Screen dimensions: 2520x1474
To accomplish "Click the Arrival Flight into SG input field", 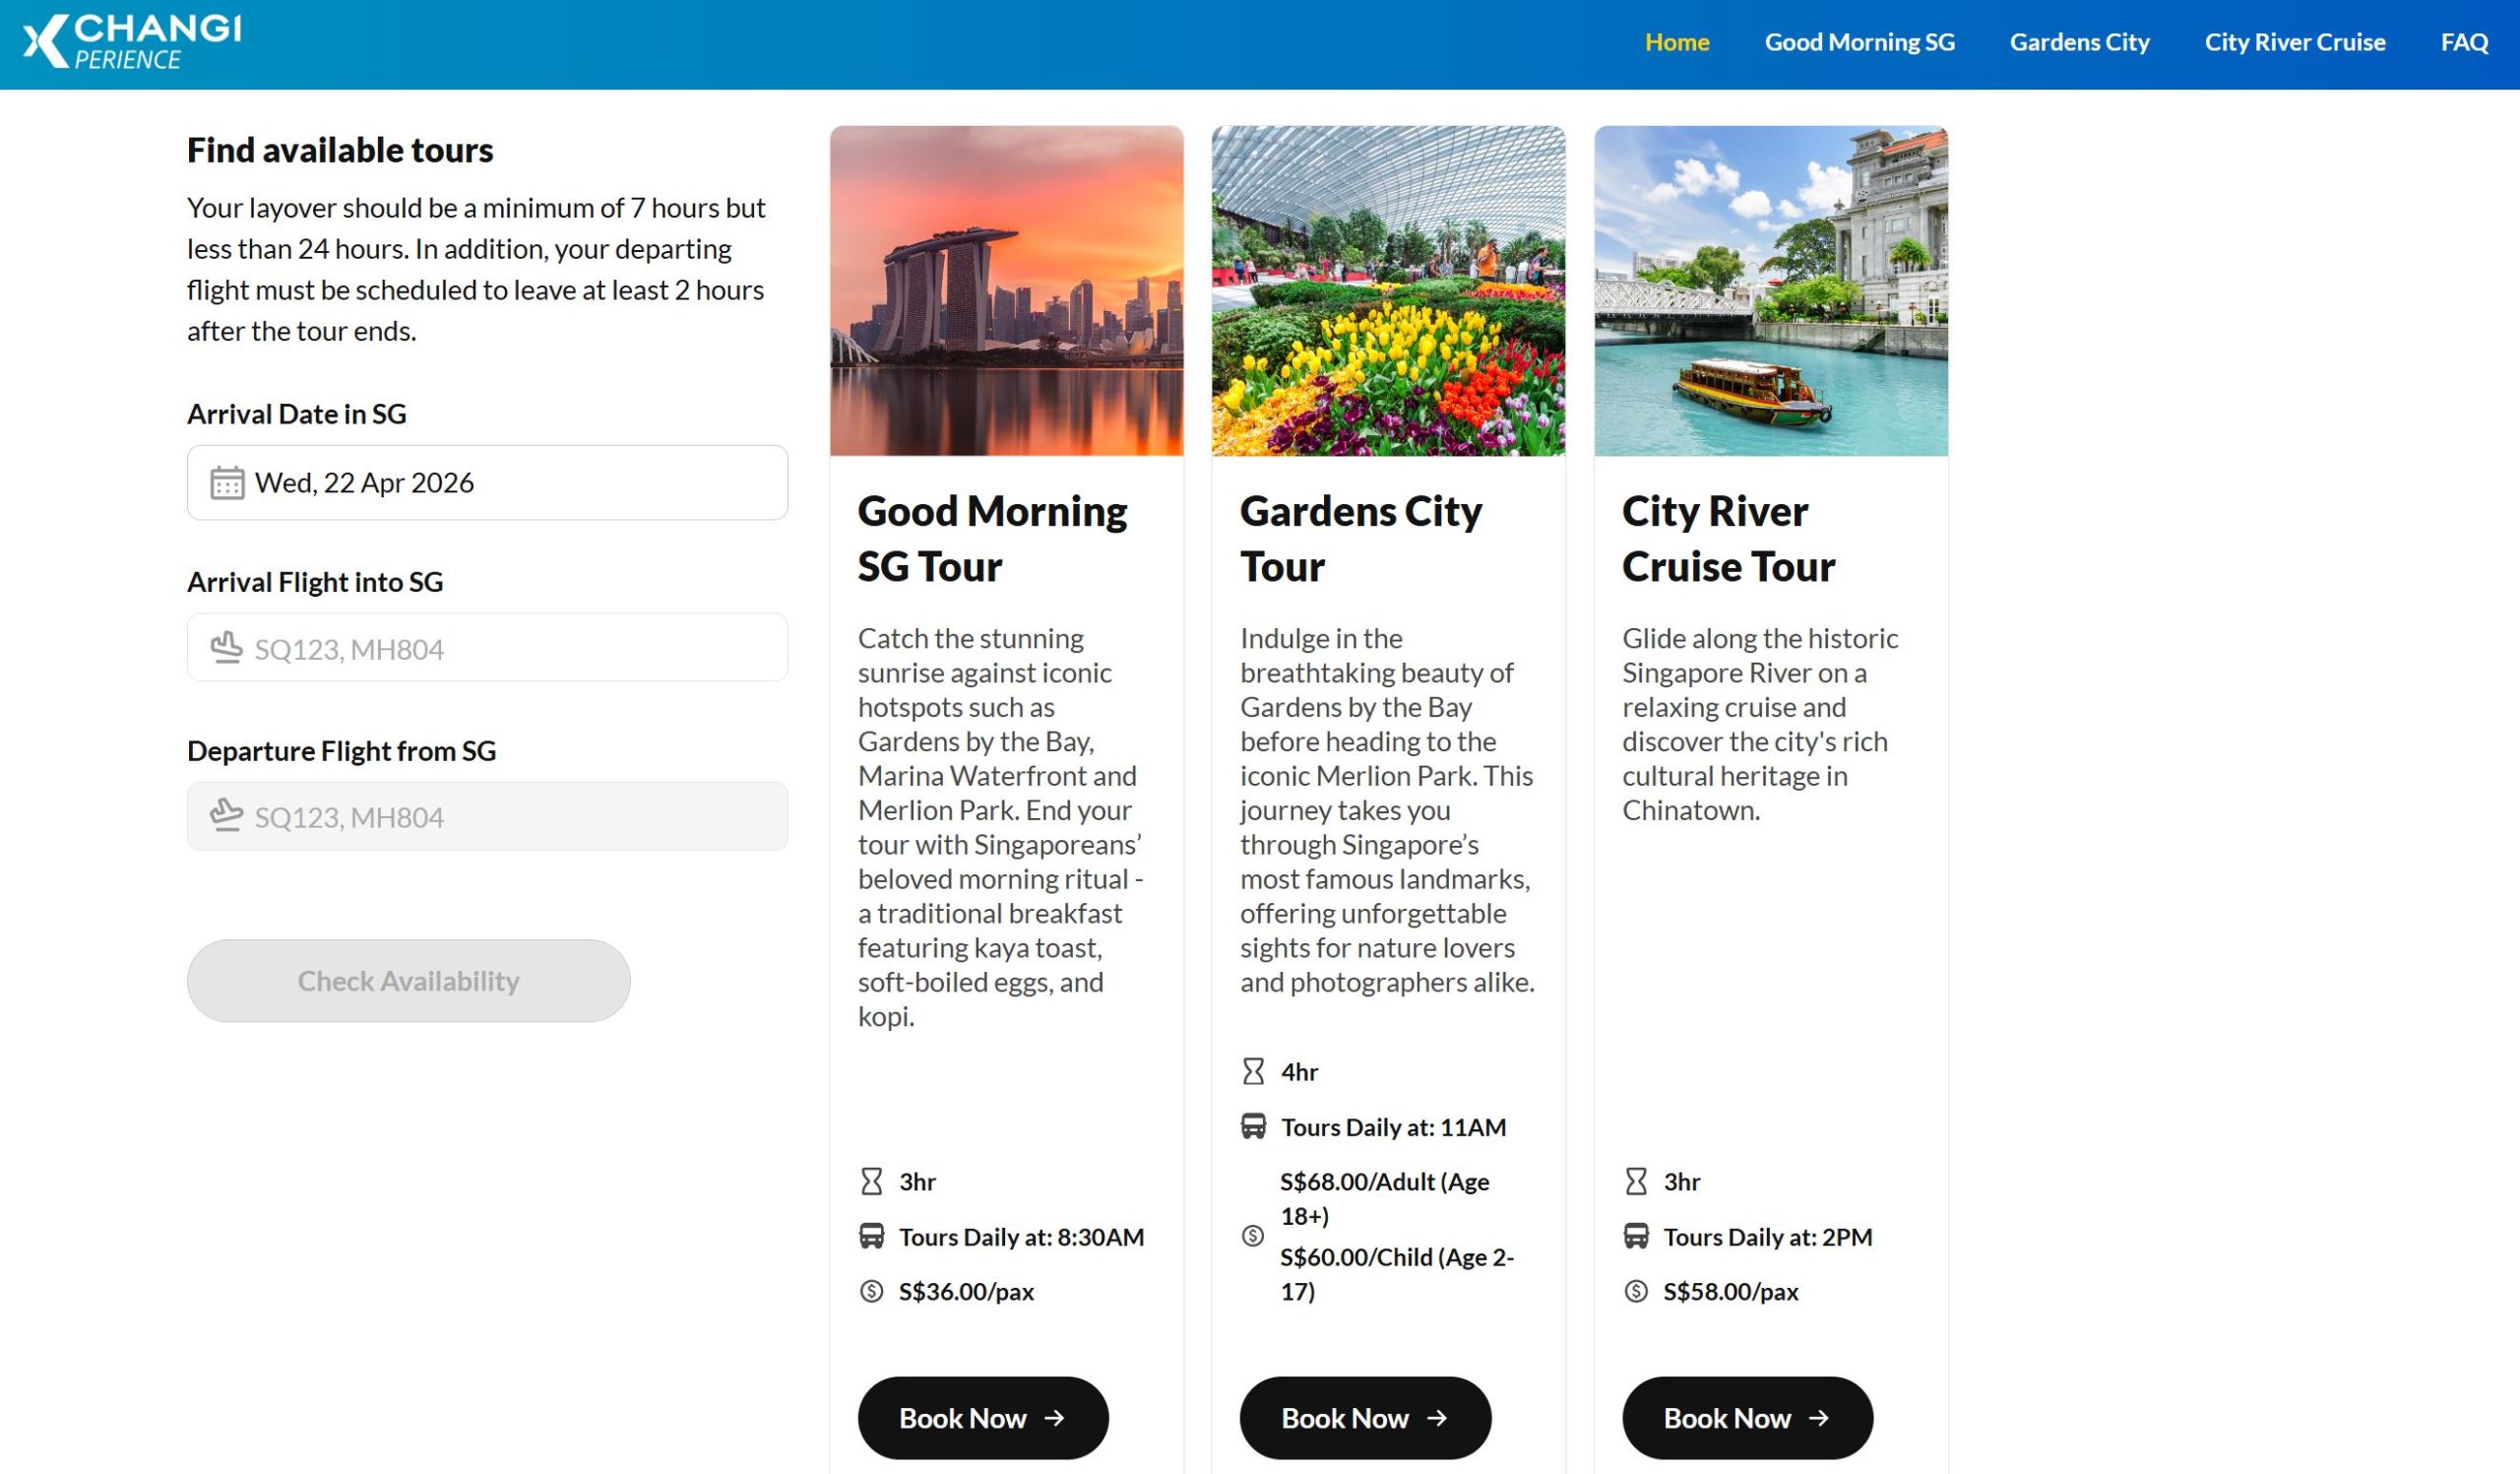I will click(486, 648).
